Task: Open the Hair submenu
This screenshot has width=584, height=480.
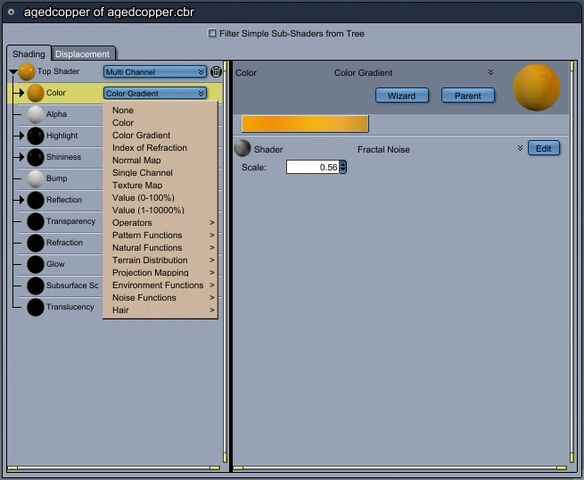Action: coord(160,310)
